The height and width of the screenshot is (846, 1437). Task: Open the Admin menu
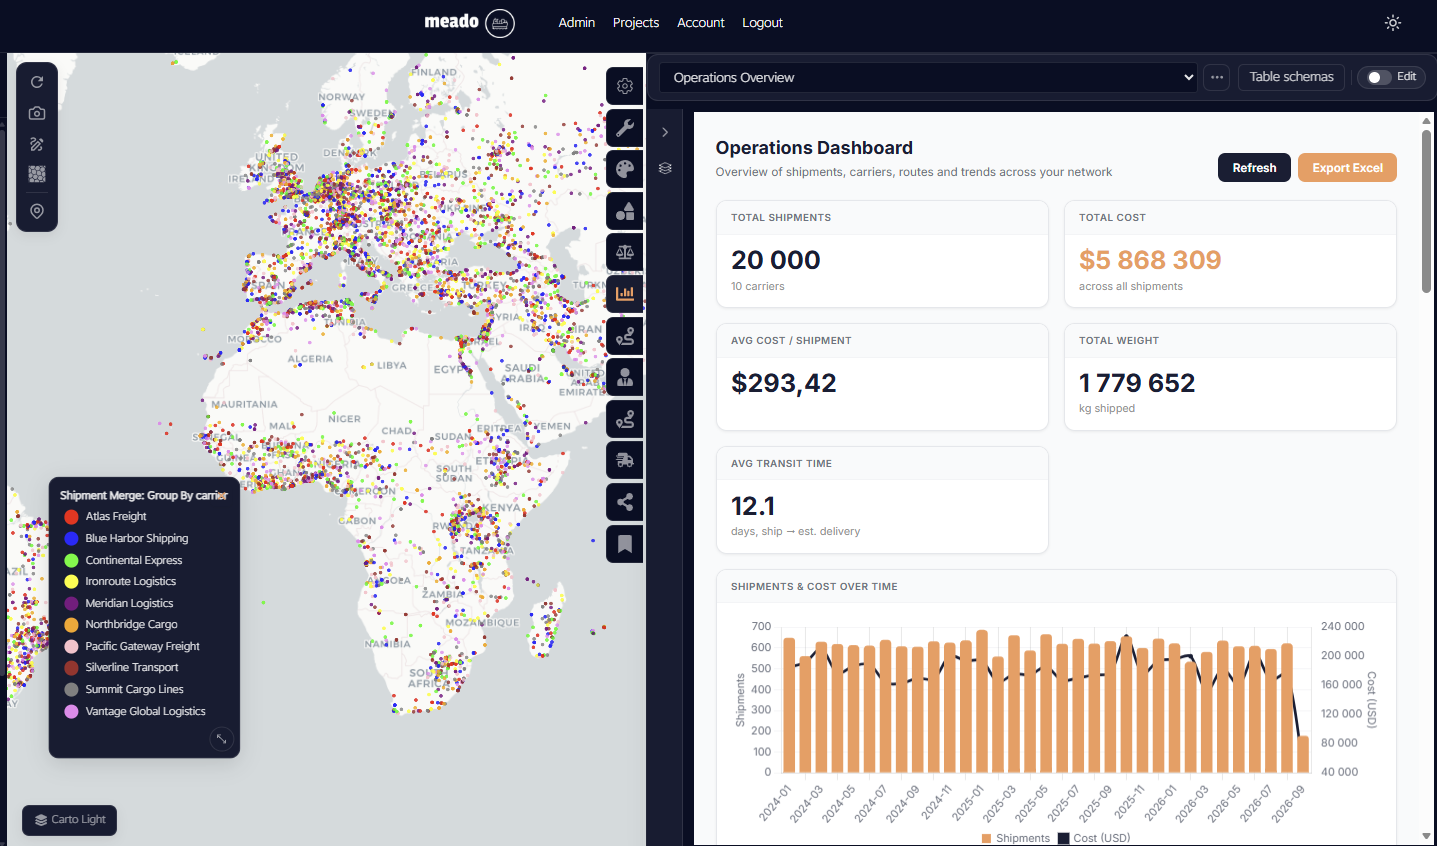click(577, 22)
